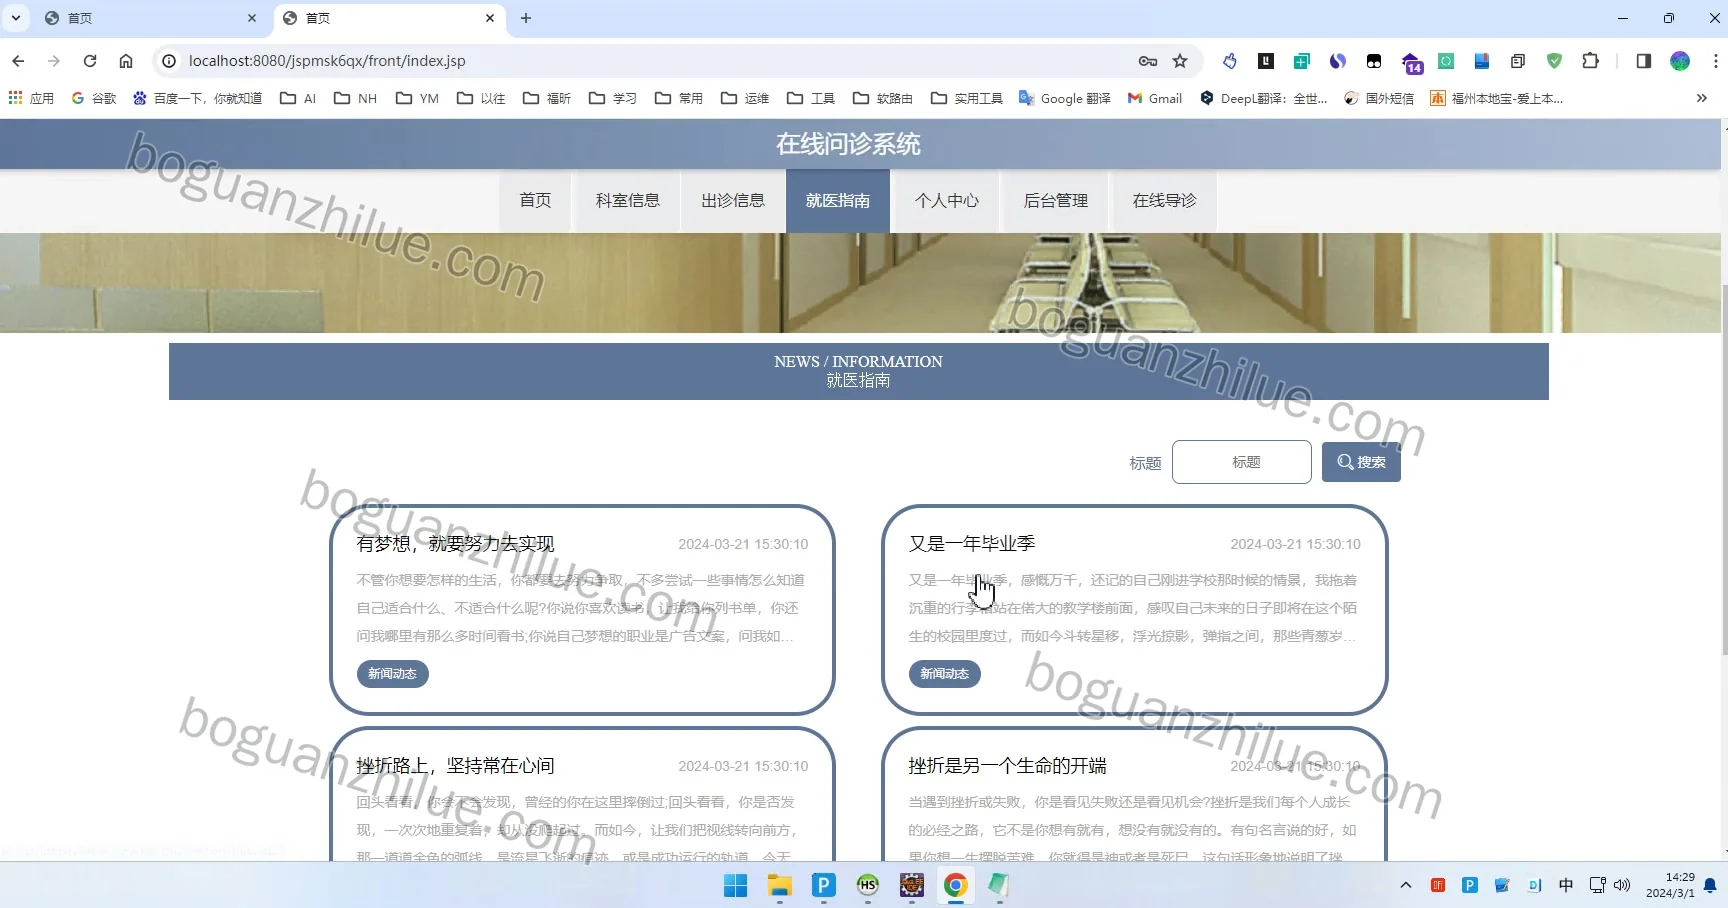The image size is (1728, 908).
Task: Go to the 首页 navigation tab
Action: point(535,201)
